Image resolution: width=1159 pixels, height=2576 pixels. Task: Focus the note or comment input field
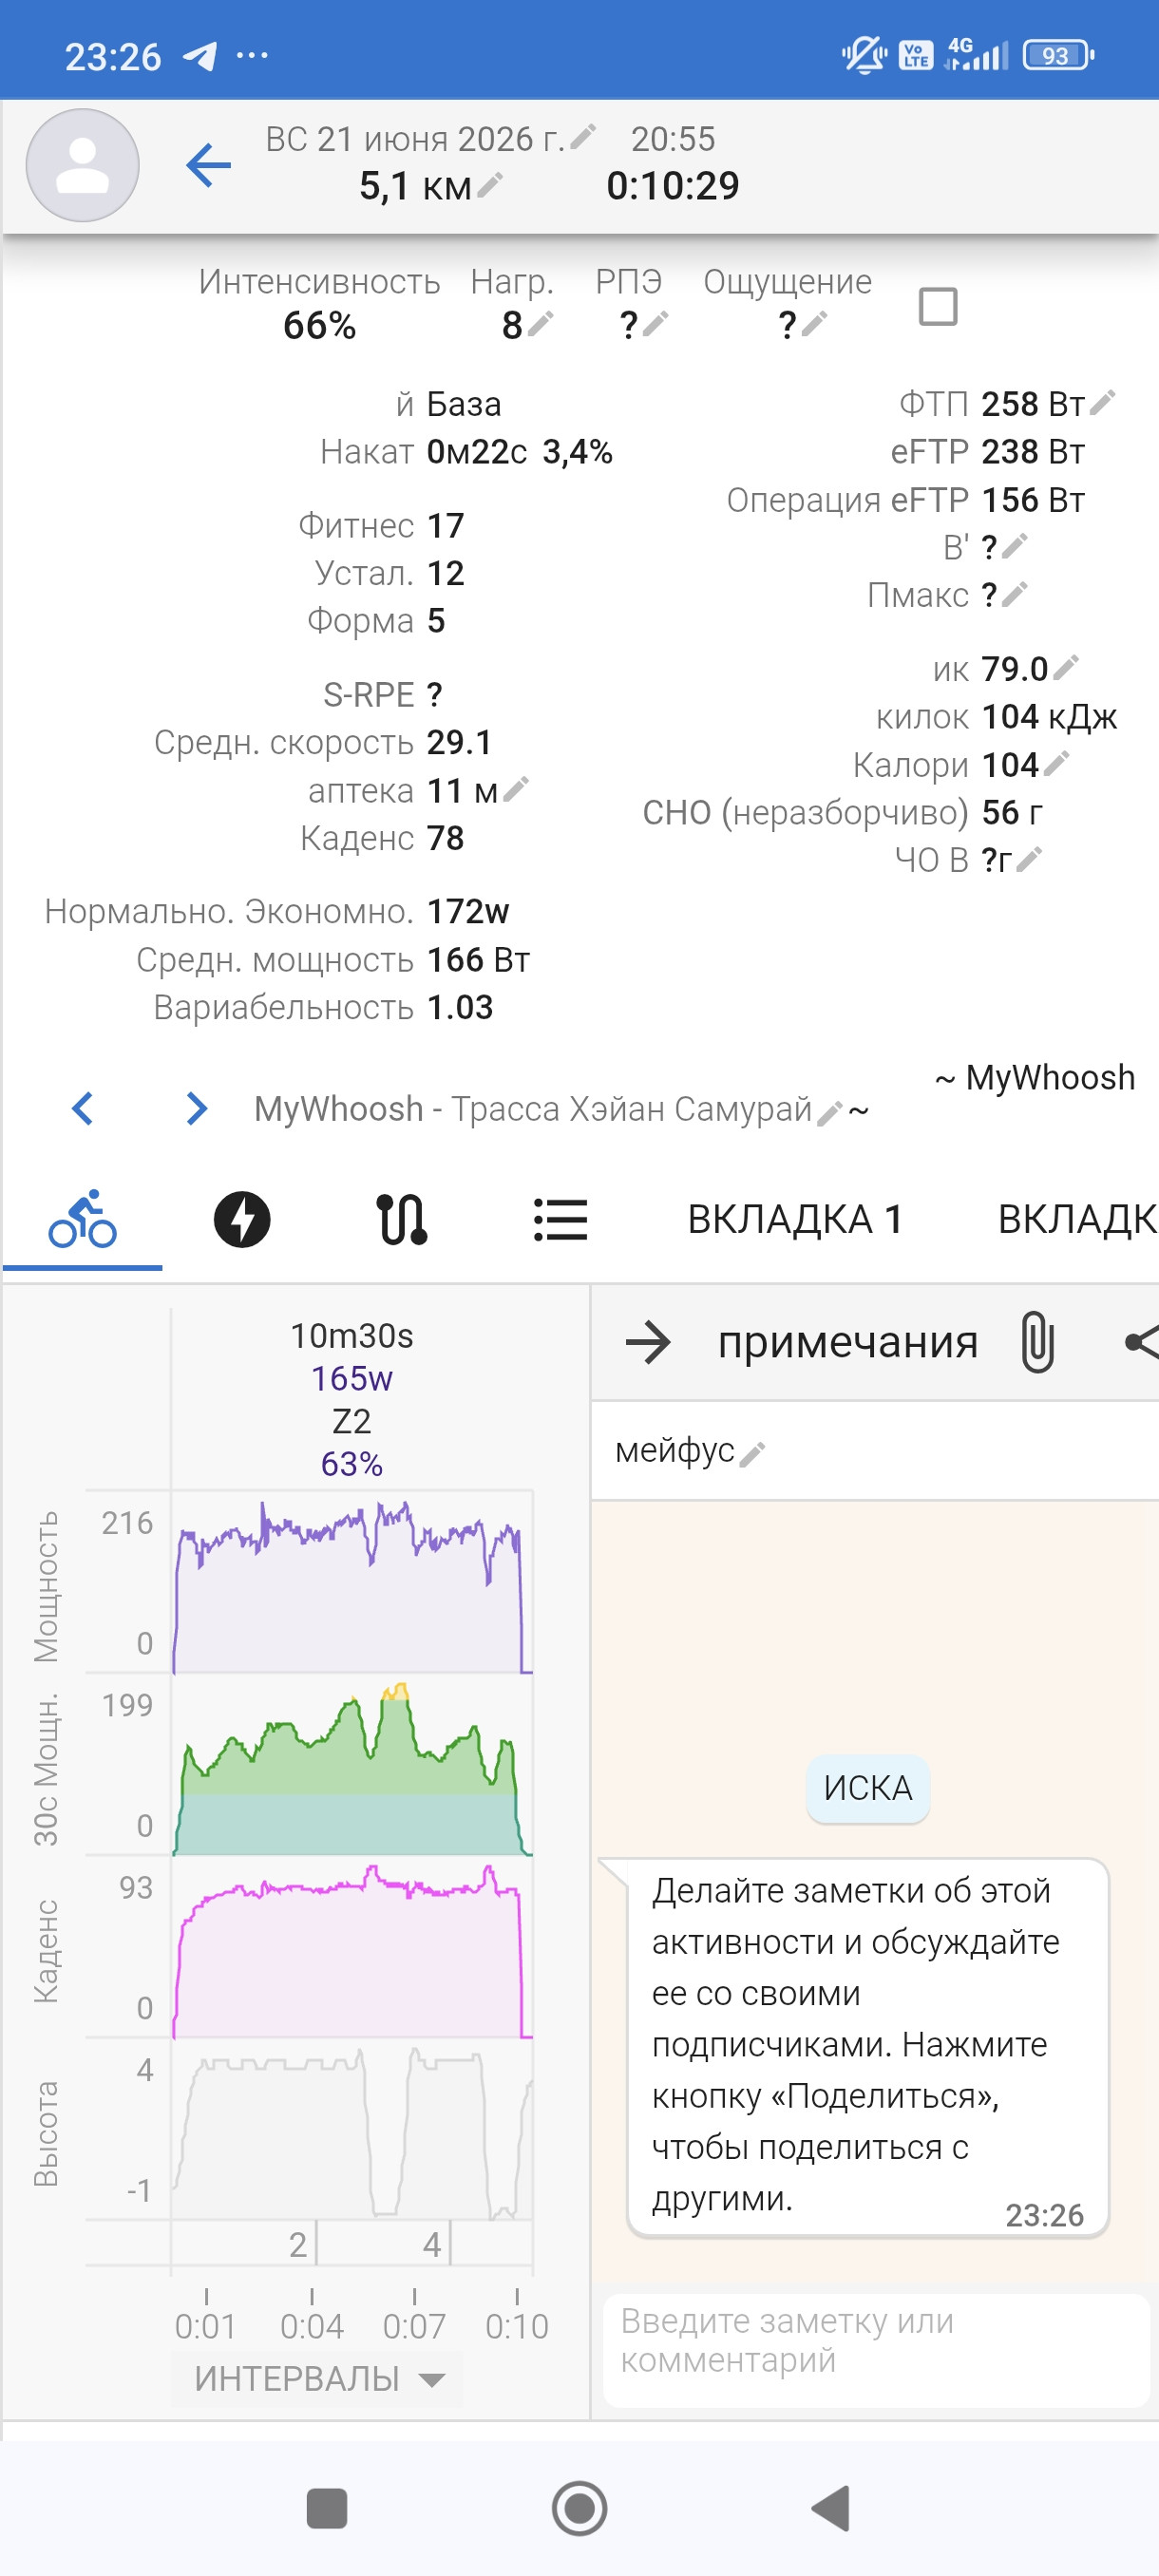coord(876,2350)
